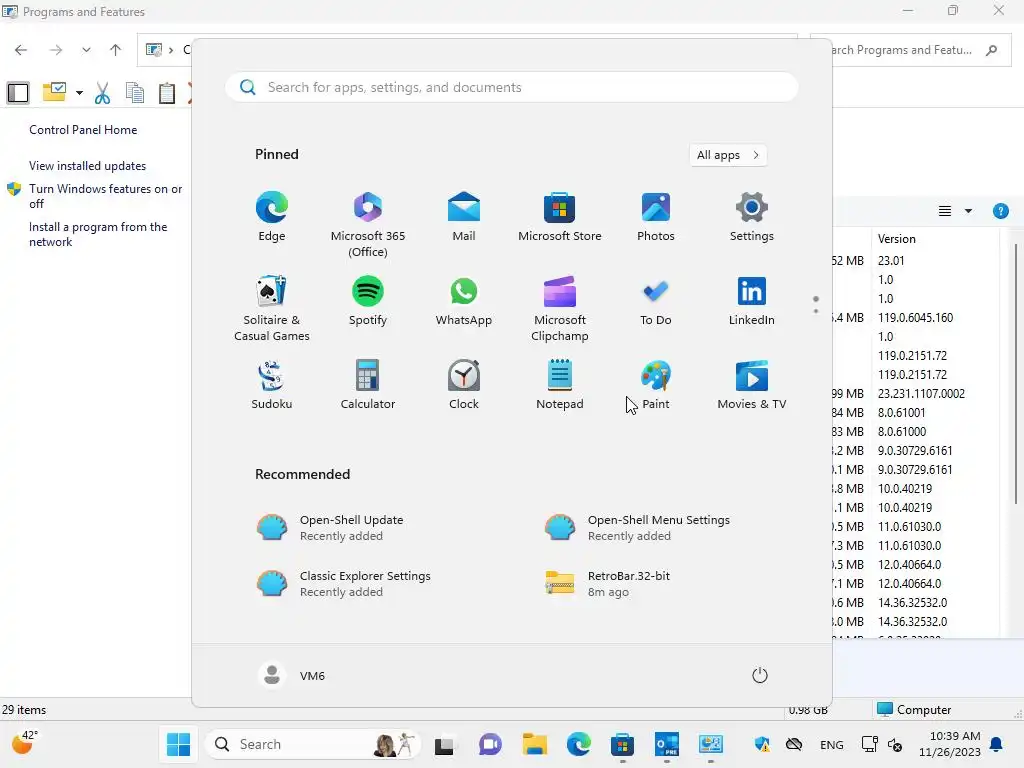1024x768 pixels.
Task: Click the power button in Start menu
Action: [x=760, y=675]
